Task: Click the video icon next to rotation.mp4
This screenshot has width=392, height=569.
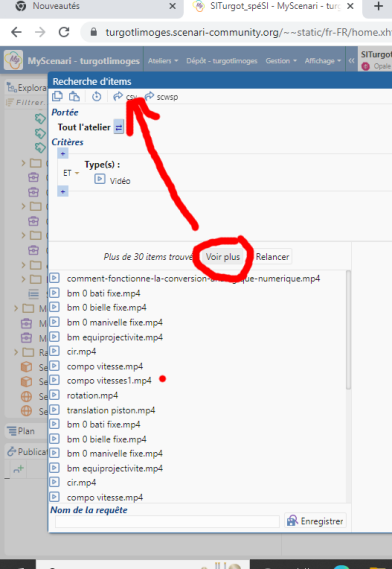Action: coord(54,395)
